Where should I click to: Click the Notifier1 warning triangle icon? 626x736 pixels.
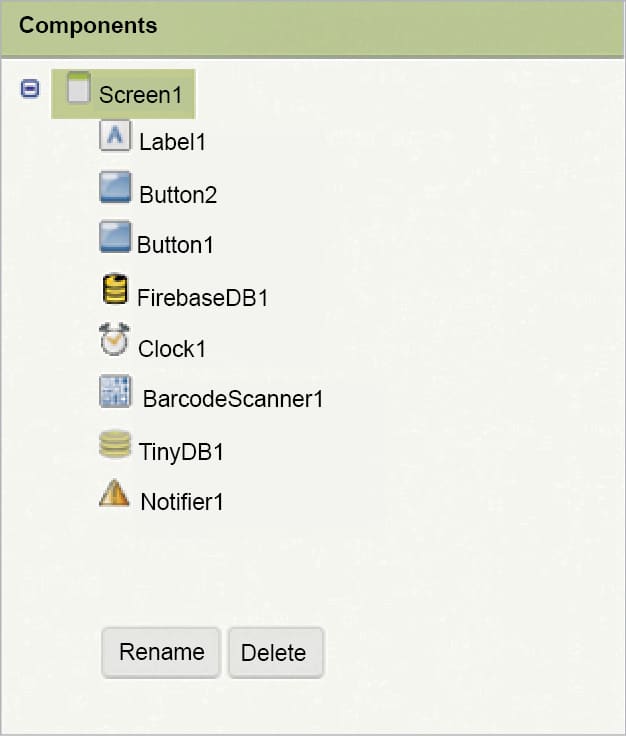pos(115,493)
